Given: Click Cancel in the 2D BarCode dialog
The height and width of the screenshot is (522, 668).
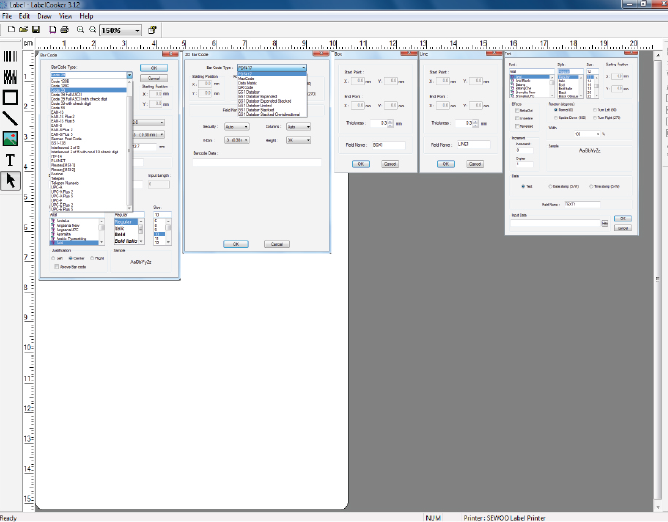Looking at the screenshot, I should tap(277, 244).
